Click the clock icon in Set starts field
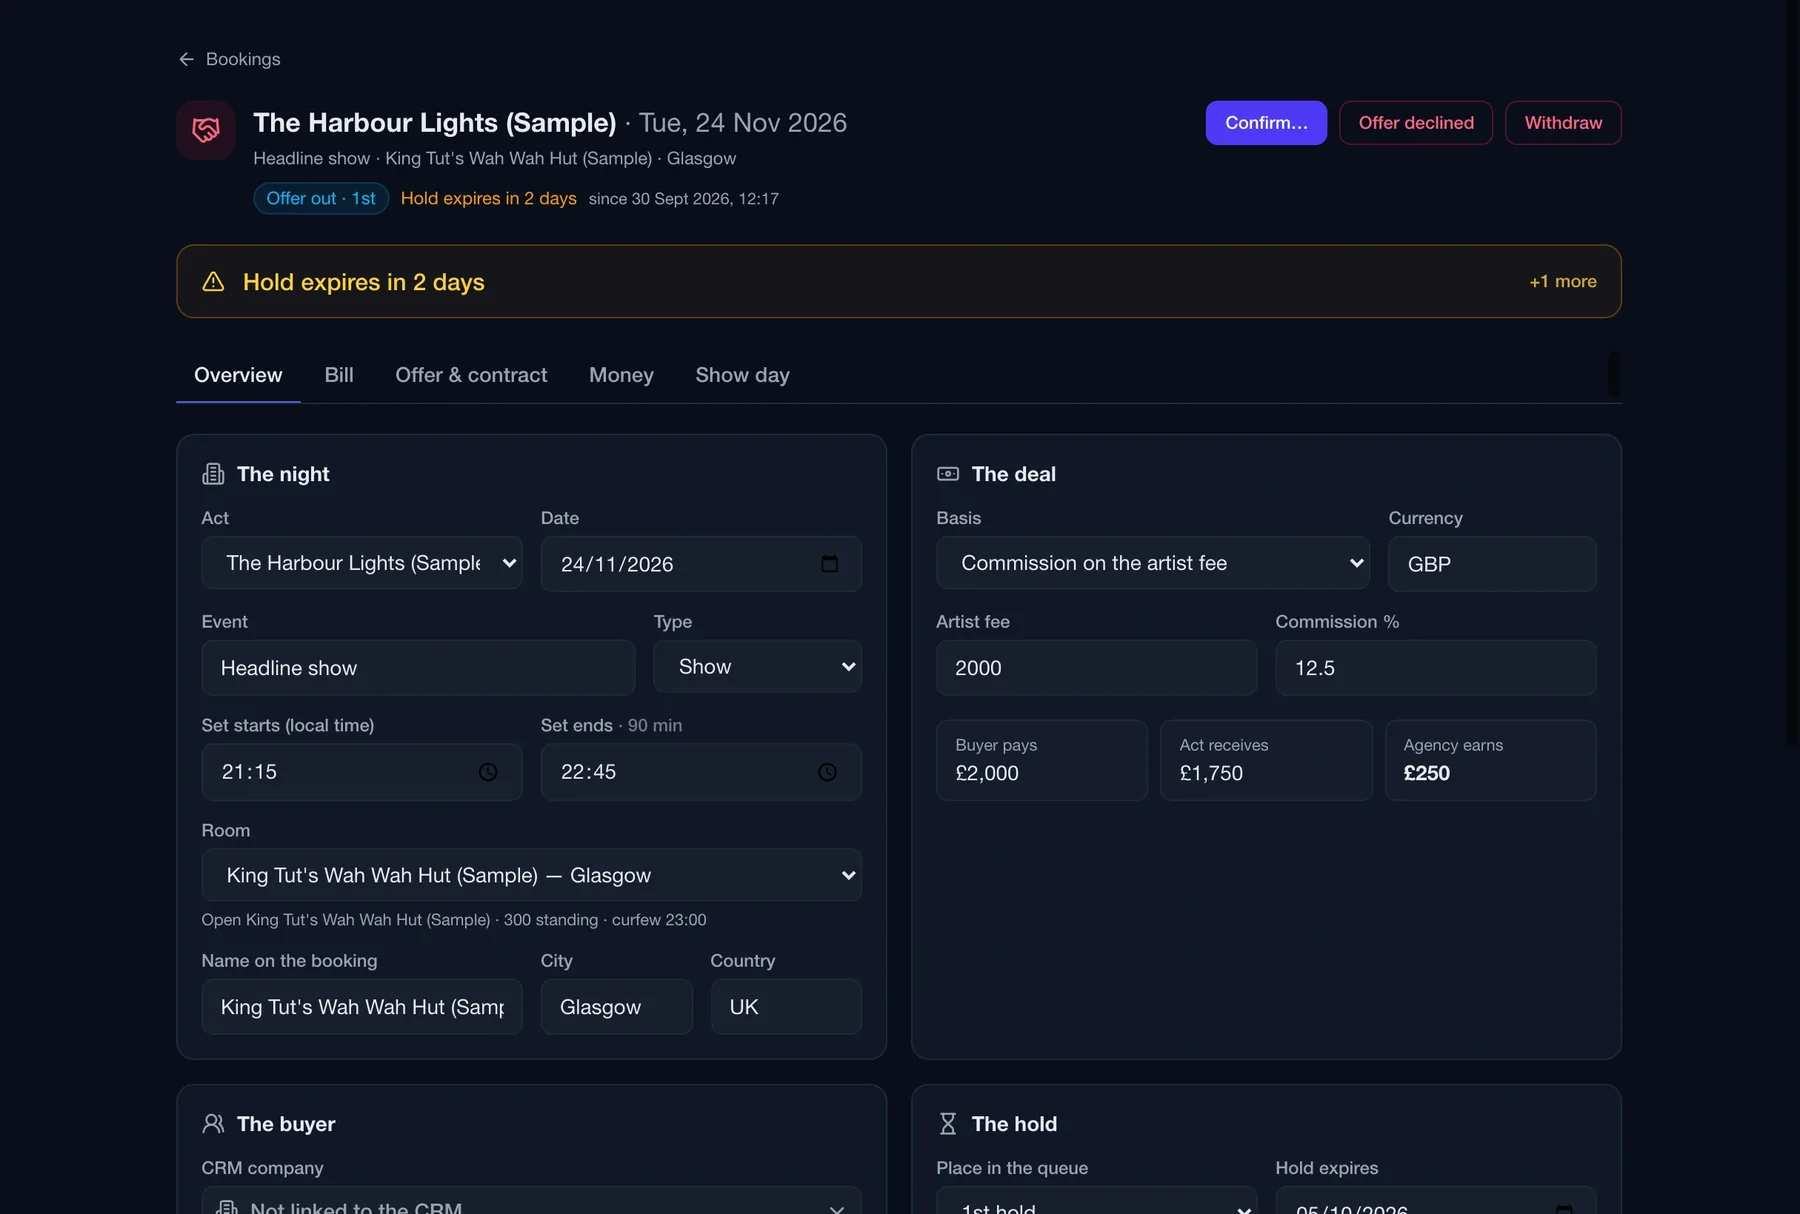 click(488, 772)
